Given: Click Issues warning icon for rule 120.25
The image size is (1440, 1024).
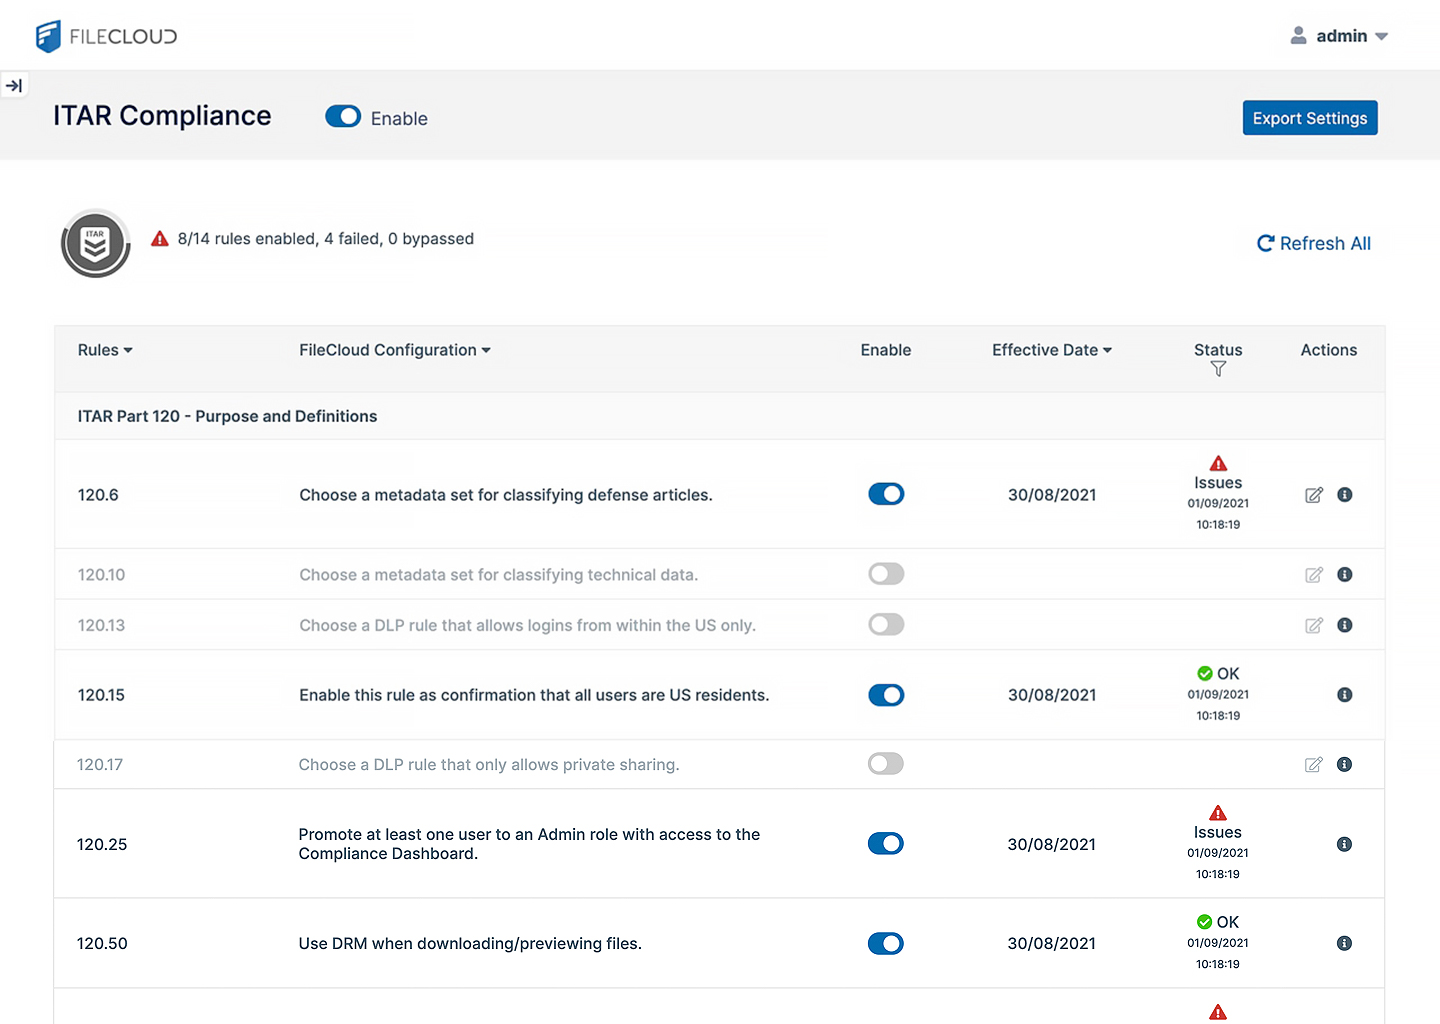Looking at the screenshot, I should pos(1218,813).
